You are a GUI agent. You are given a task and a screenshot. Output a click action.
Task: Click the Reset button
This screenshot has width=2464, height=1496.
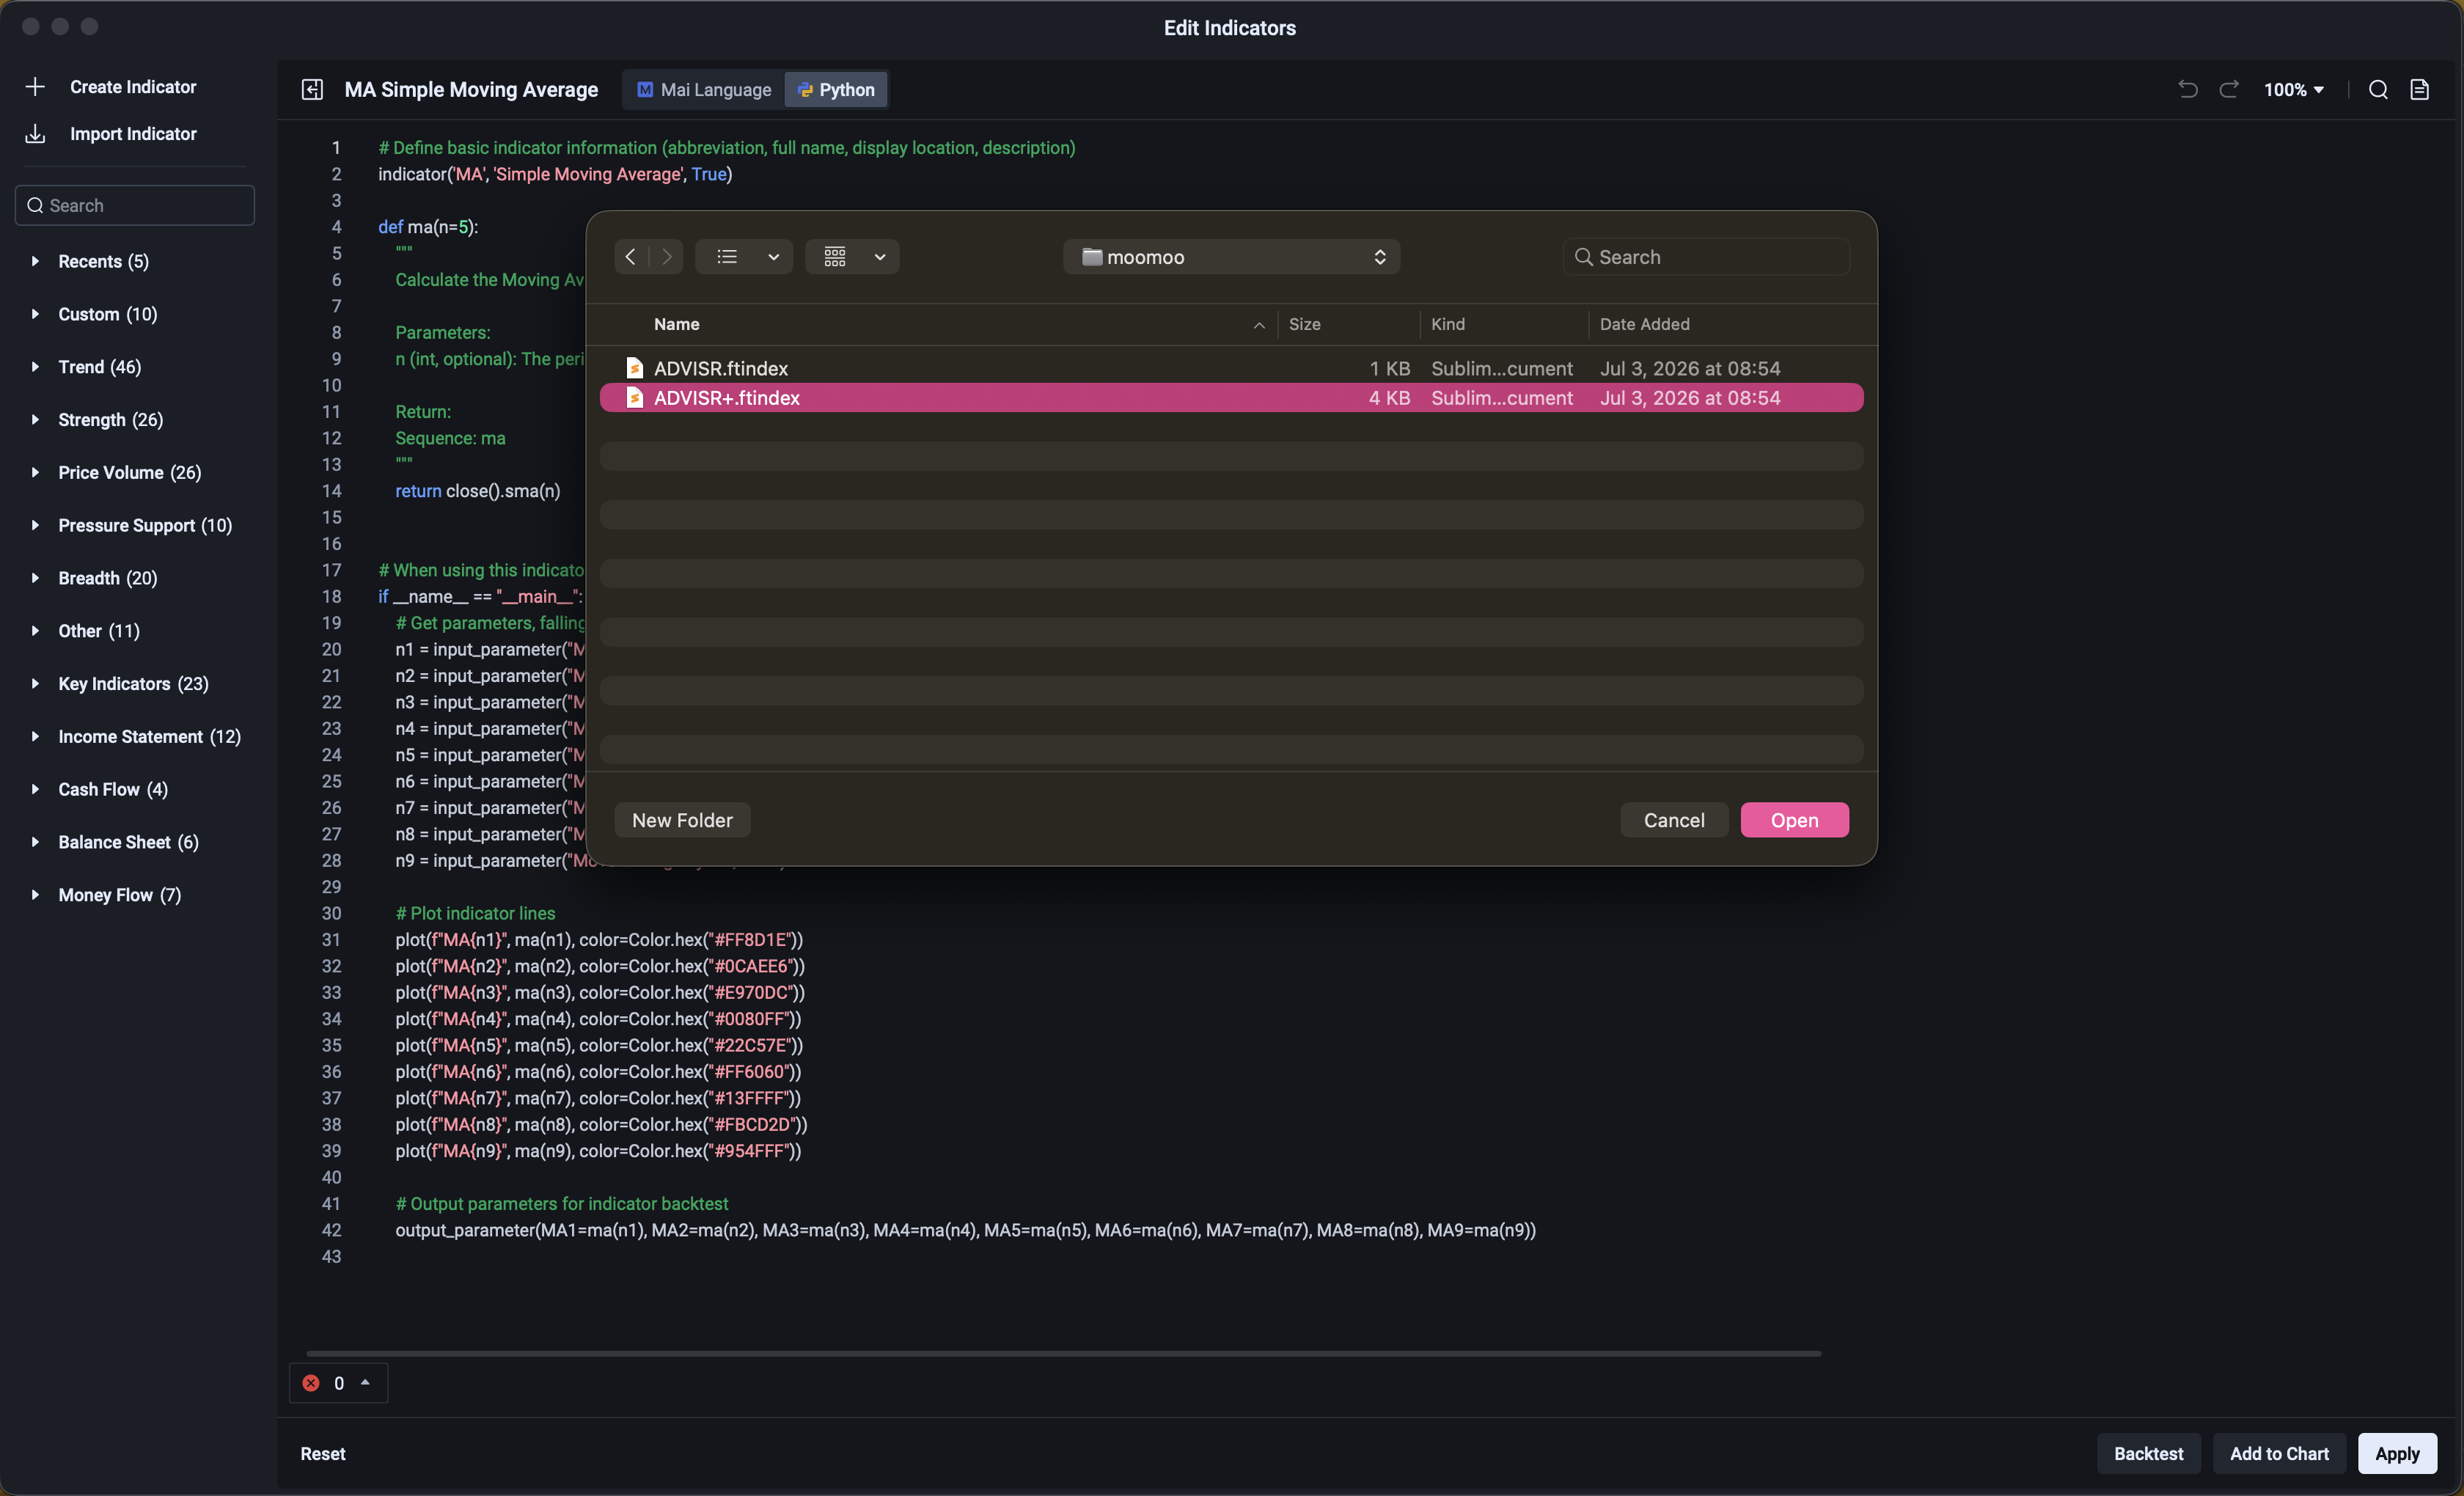(323, 1454)
